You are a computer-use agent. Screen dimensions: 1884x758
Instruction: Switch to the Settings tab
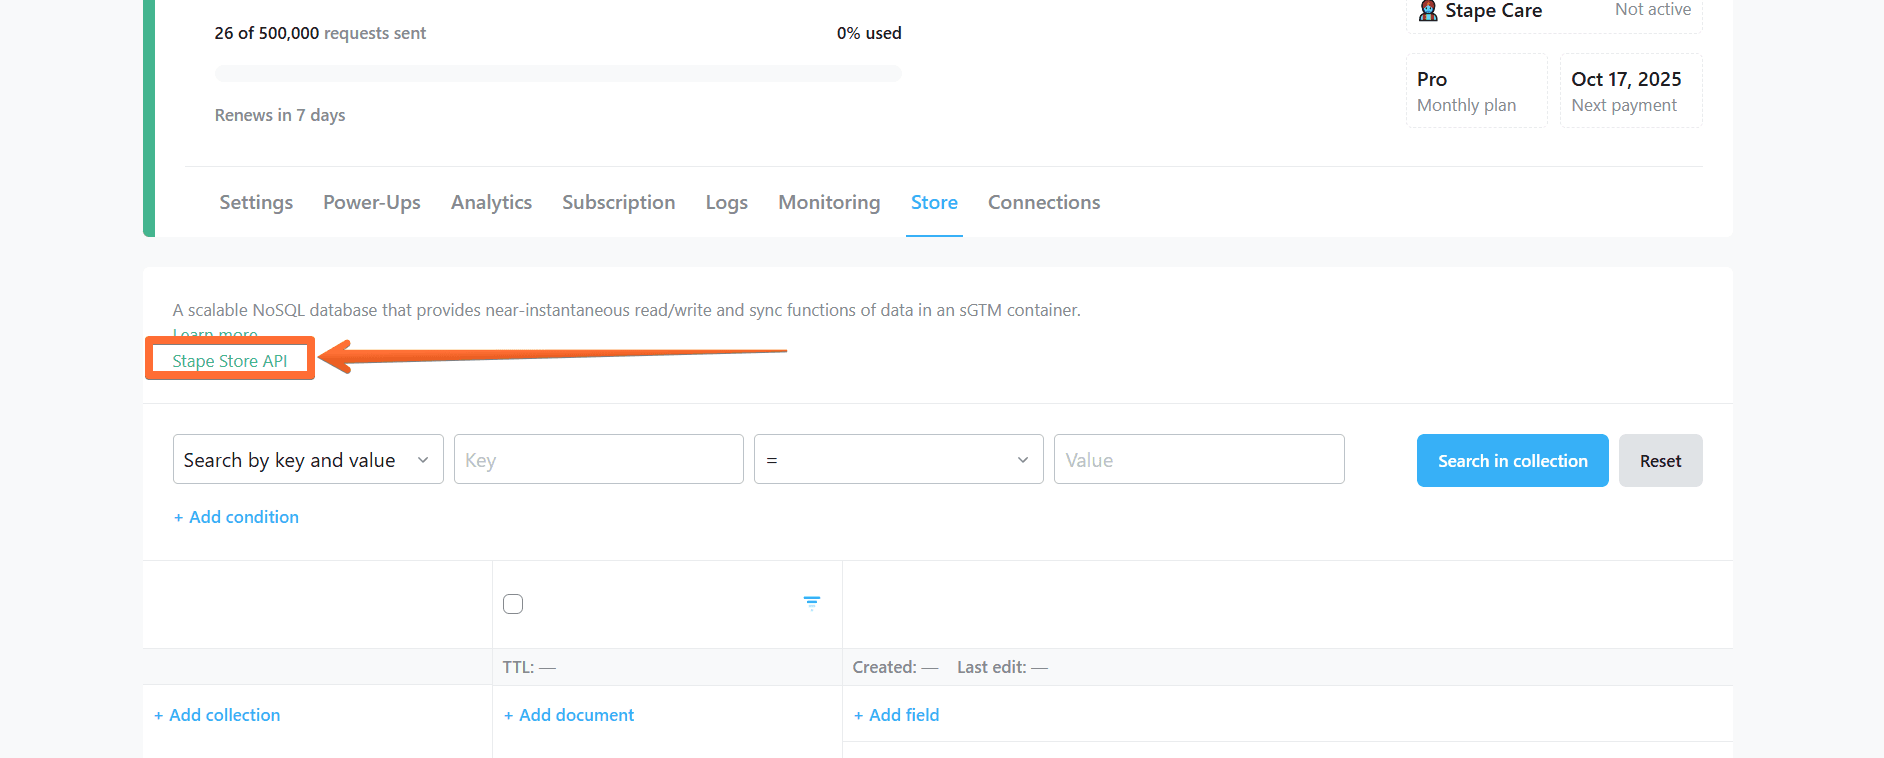[256, 202]
